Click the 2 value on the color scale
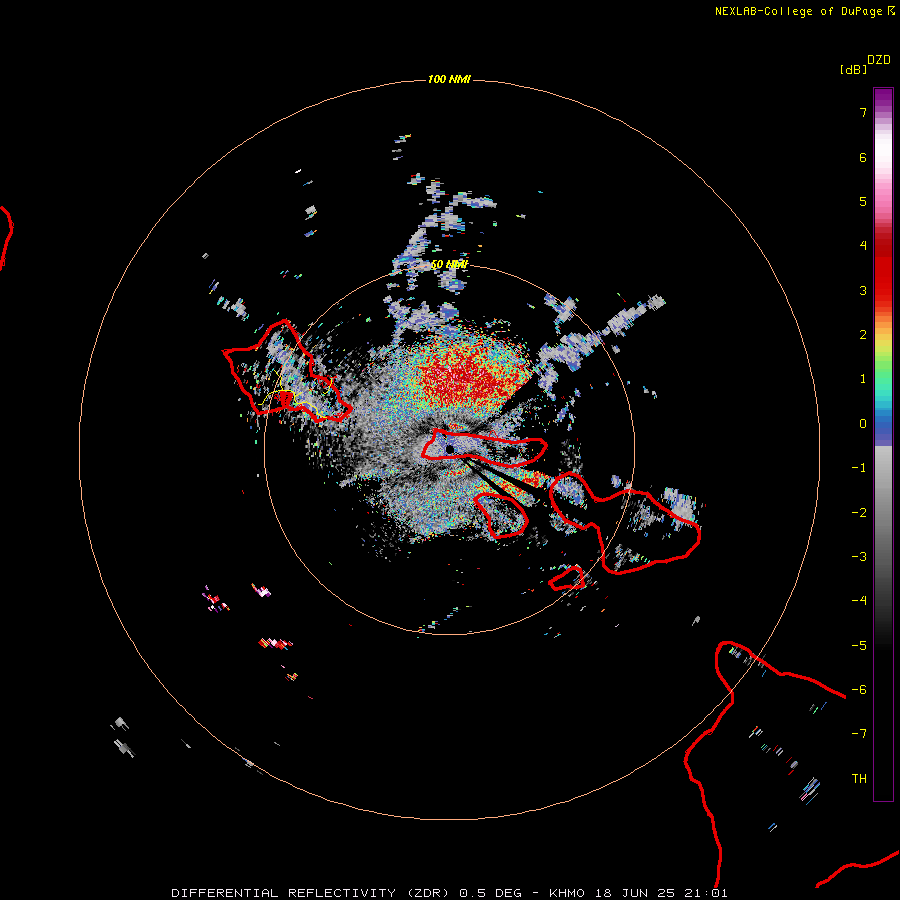This screenshot has width=900, height=900. pyautogui.click(x=863, y=335)
